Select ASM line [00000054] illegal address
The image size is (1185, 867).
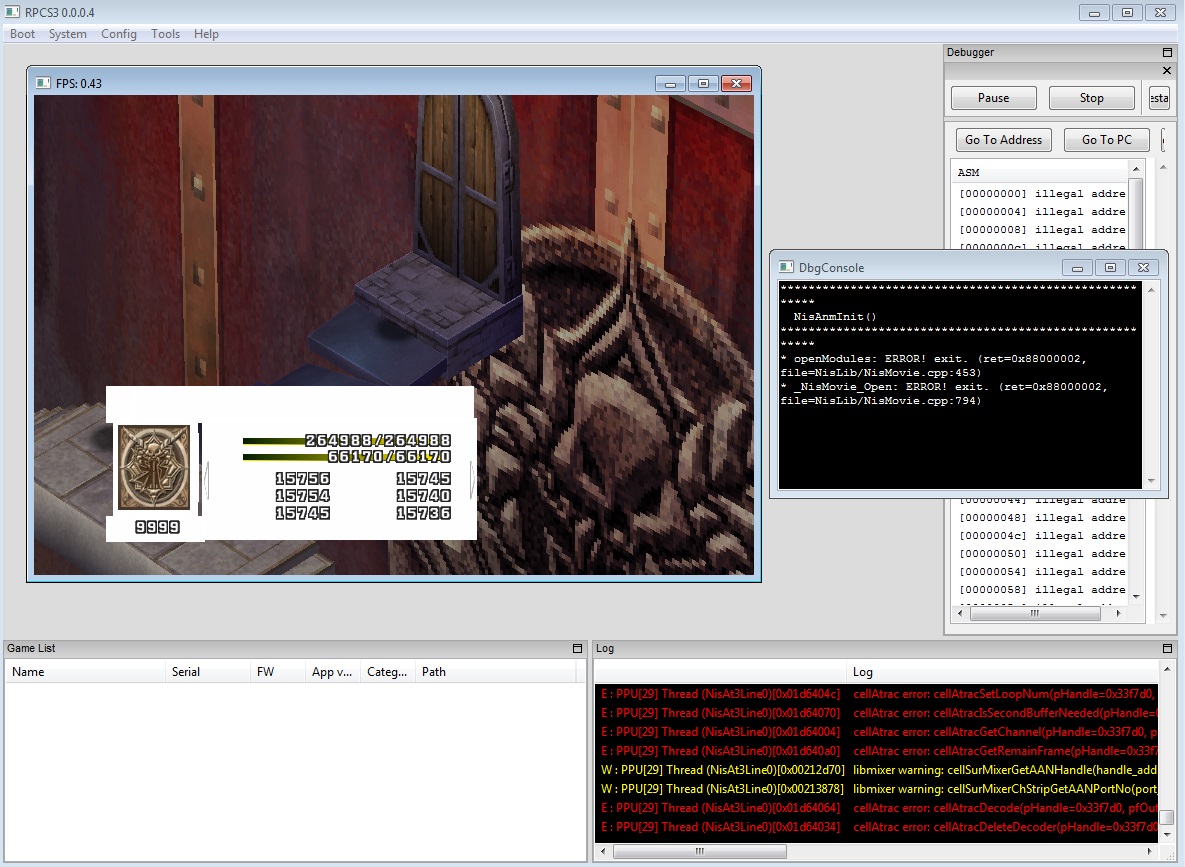1041,572
